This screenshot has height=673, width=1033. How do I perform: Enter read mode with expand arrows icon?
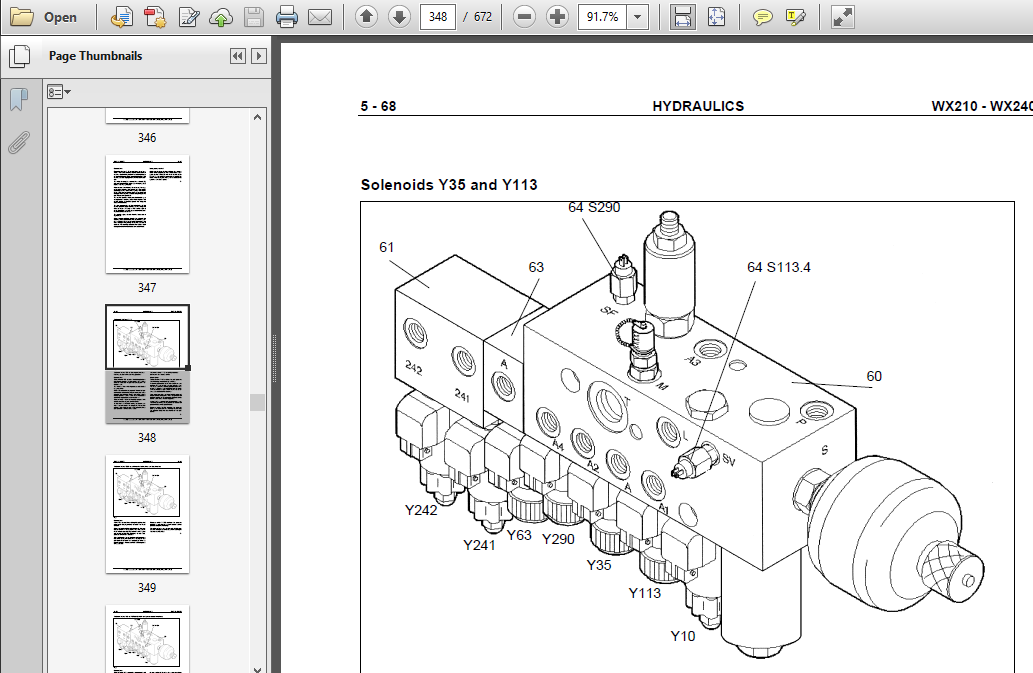843,17
